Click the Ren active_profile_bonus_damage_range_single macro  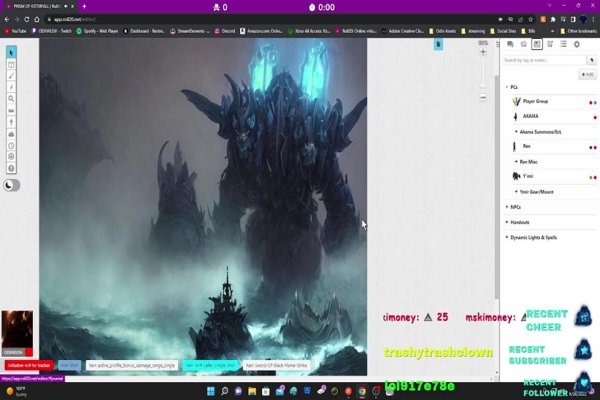(132, 365)
